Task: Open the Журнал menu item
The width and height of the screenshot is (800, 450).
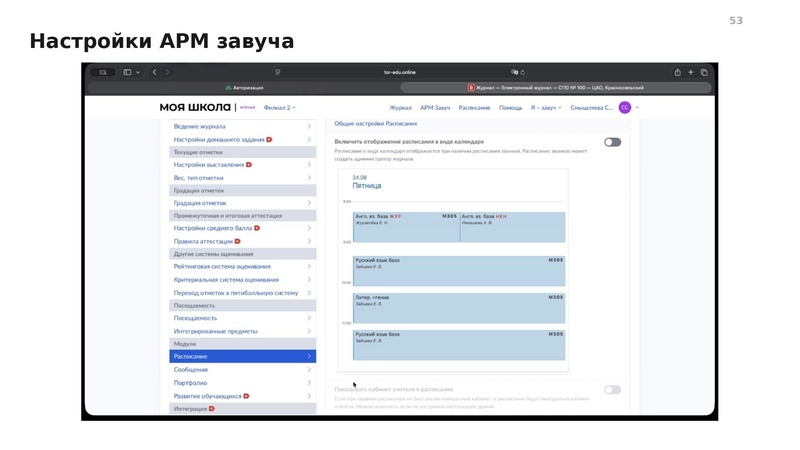Action: tap(401, 108)
